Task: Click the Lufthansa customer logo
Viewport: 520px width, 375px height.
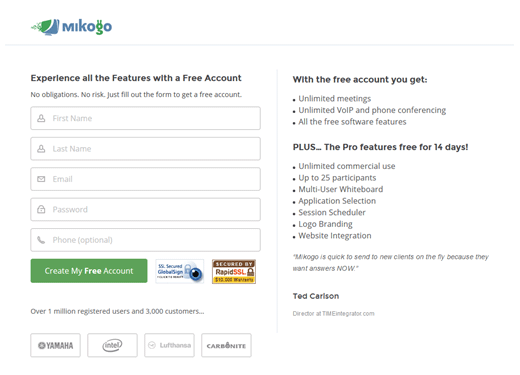Action: pyautogui.click(x=169, y=345)
